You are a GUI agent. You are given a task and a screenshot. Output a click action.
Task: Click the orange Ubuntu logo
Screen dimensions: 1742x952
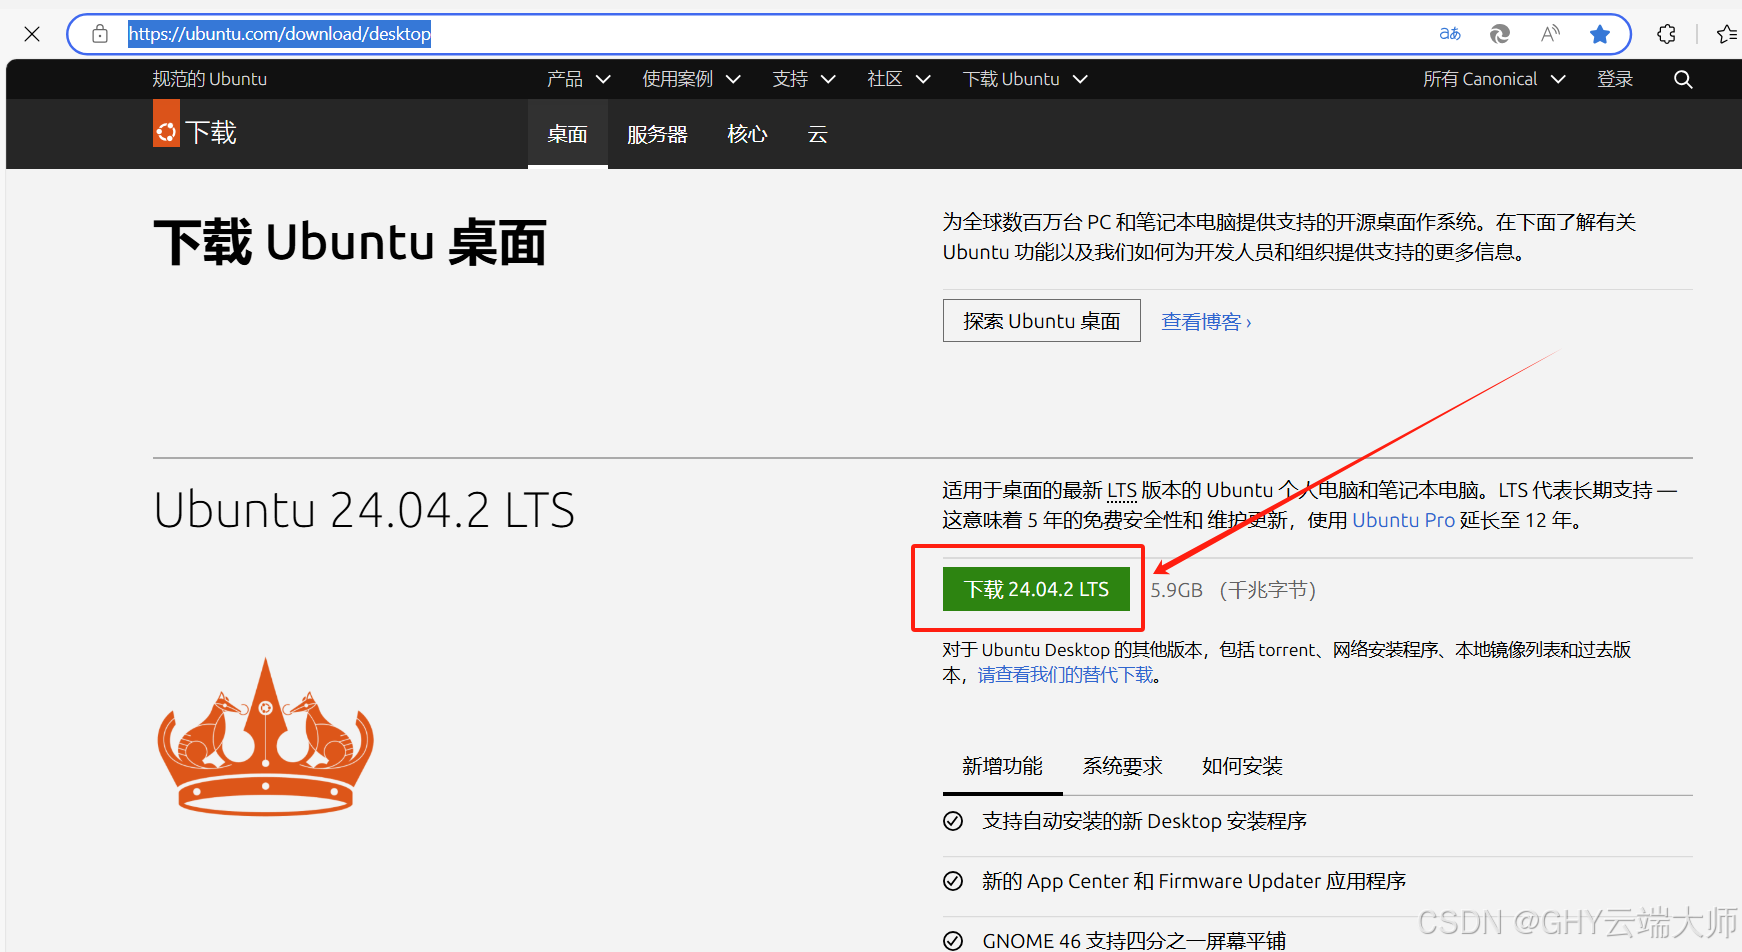(166, 124)
